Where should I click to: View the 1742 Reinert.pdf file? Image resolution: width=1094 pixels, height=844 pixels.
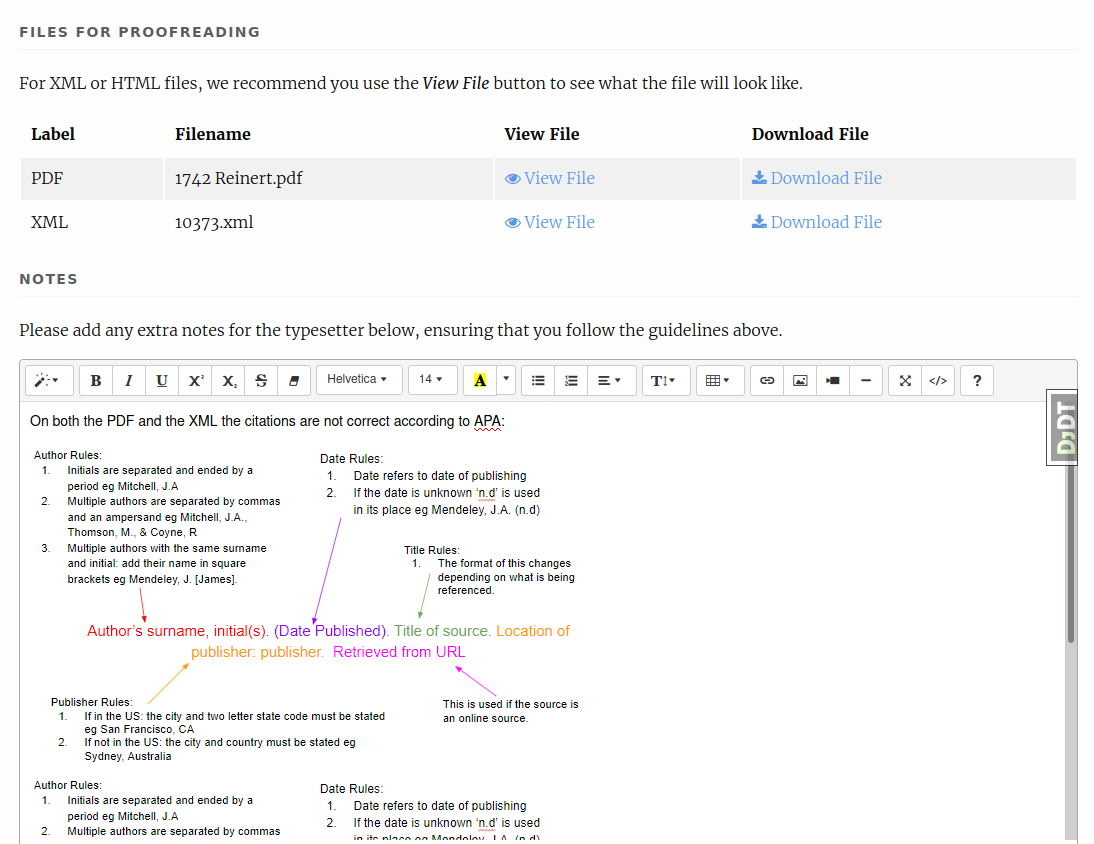[550, 178]
